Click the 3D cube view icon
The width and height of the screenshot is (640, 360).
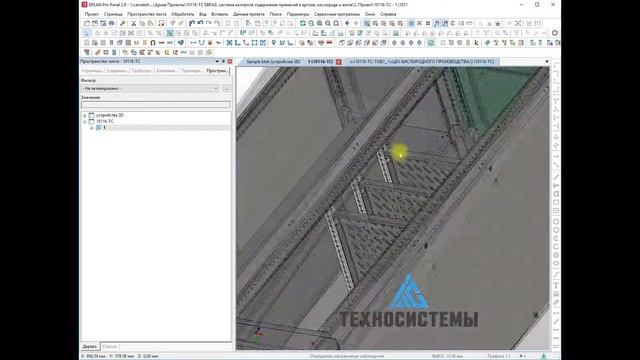click(342, 42)
